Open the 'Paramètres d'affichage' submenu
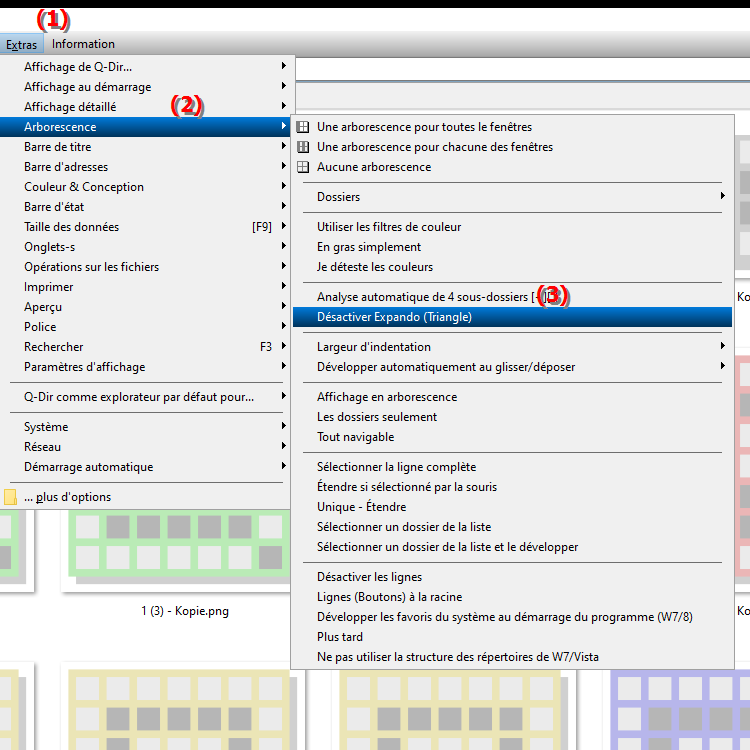The image size is (750, 750). click(145, 367)
